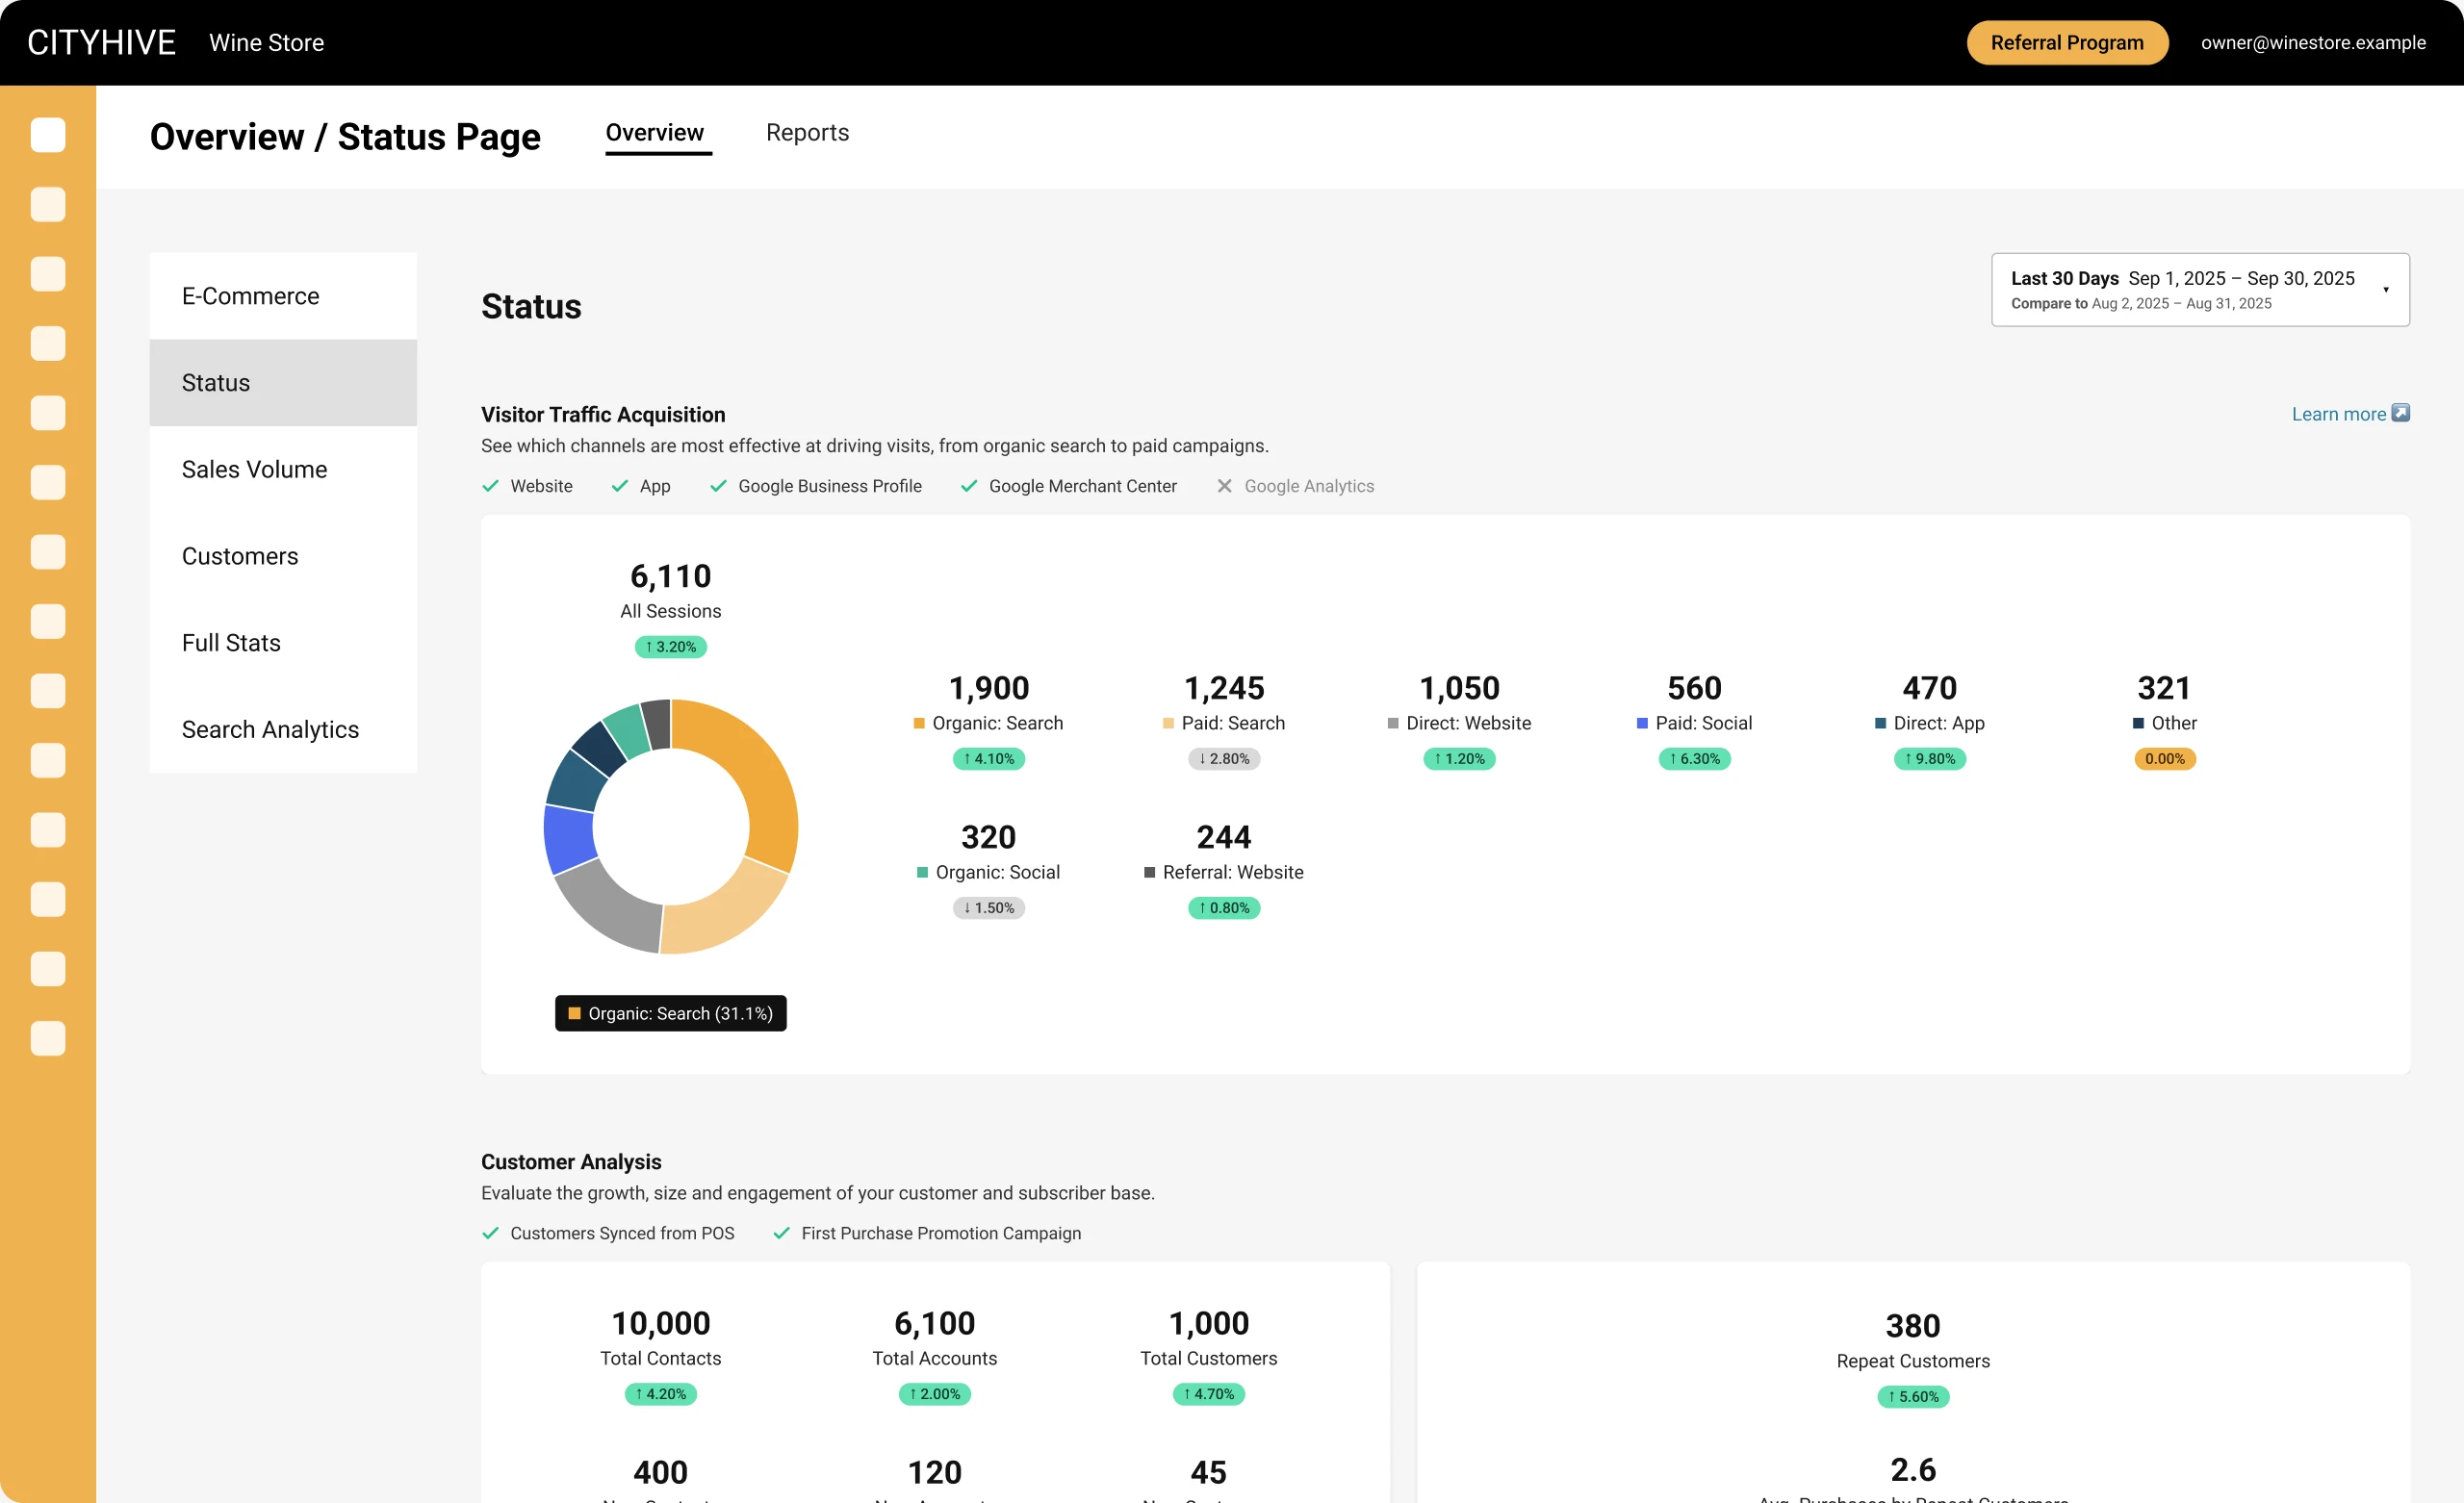Click the 3.20% badge under All Sessions
The width and height of the screenshot is (2464, 1503).
671,647
